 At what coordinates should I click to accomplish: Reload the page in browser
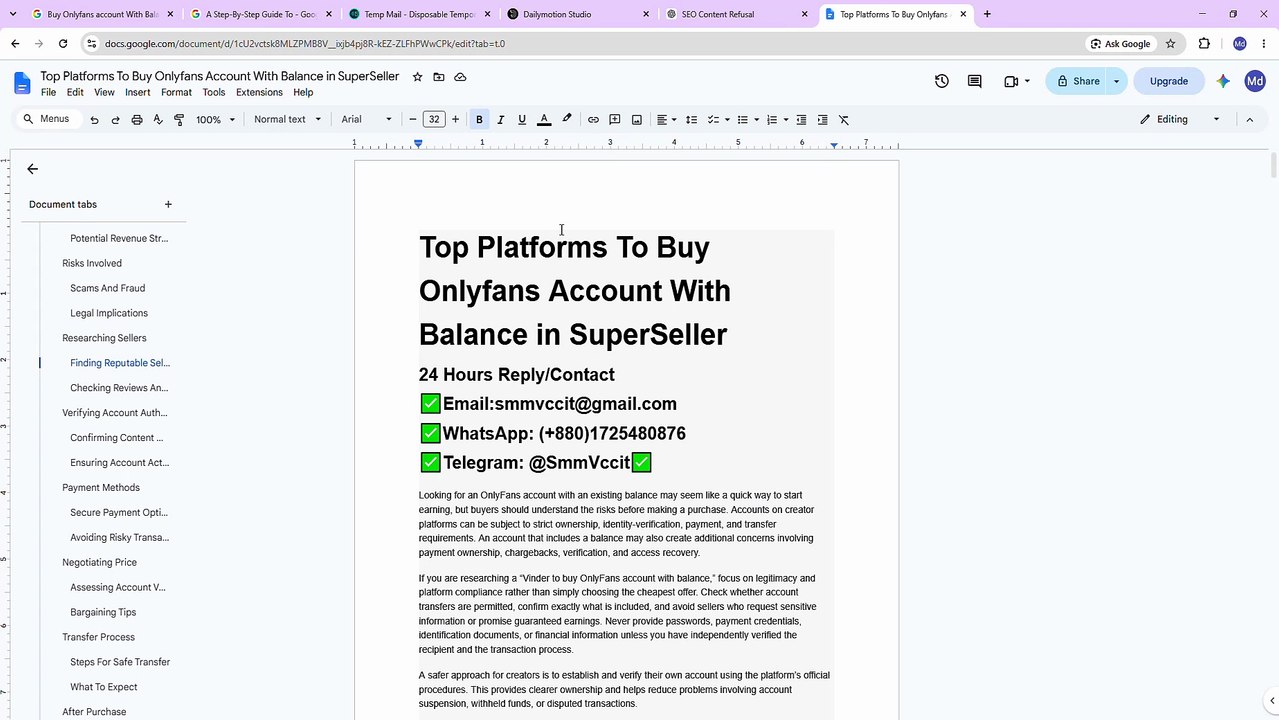[x=63, y=44]
